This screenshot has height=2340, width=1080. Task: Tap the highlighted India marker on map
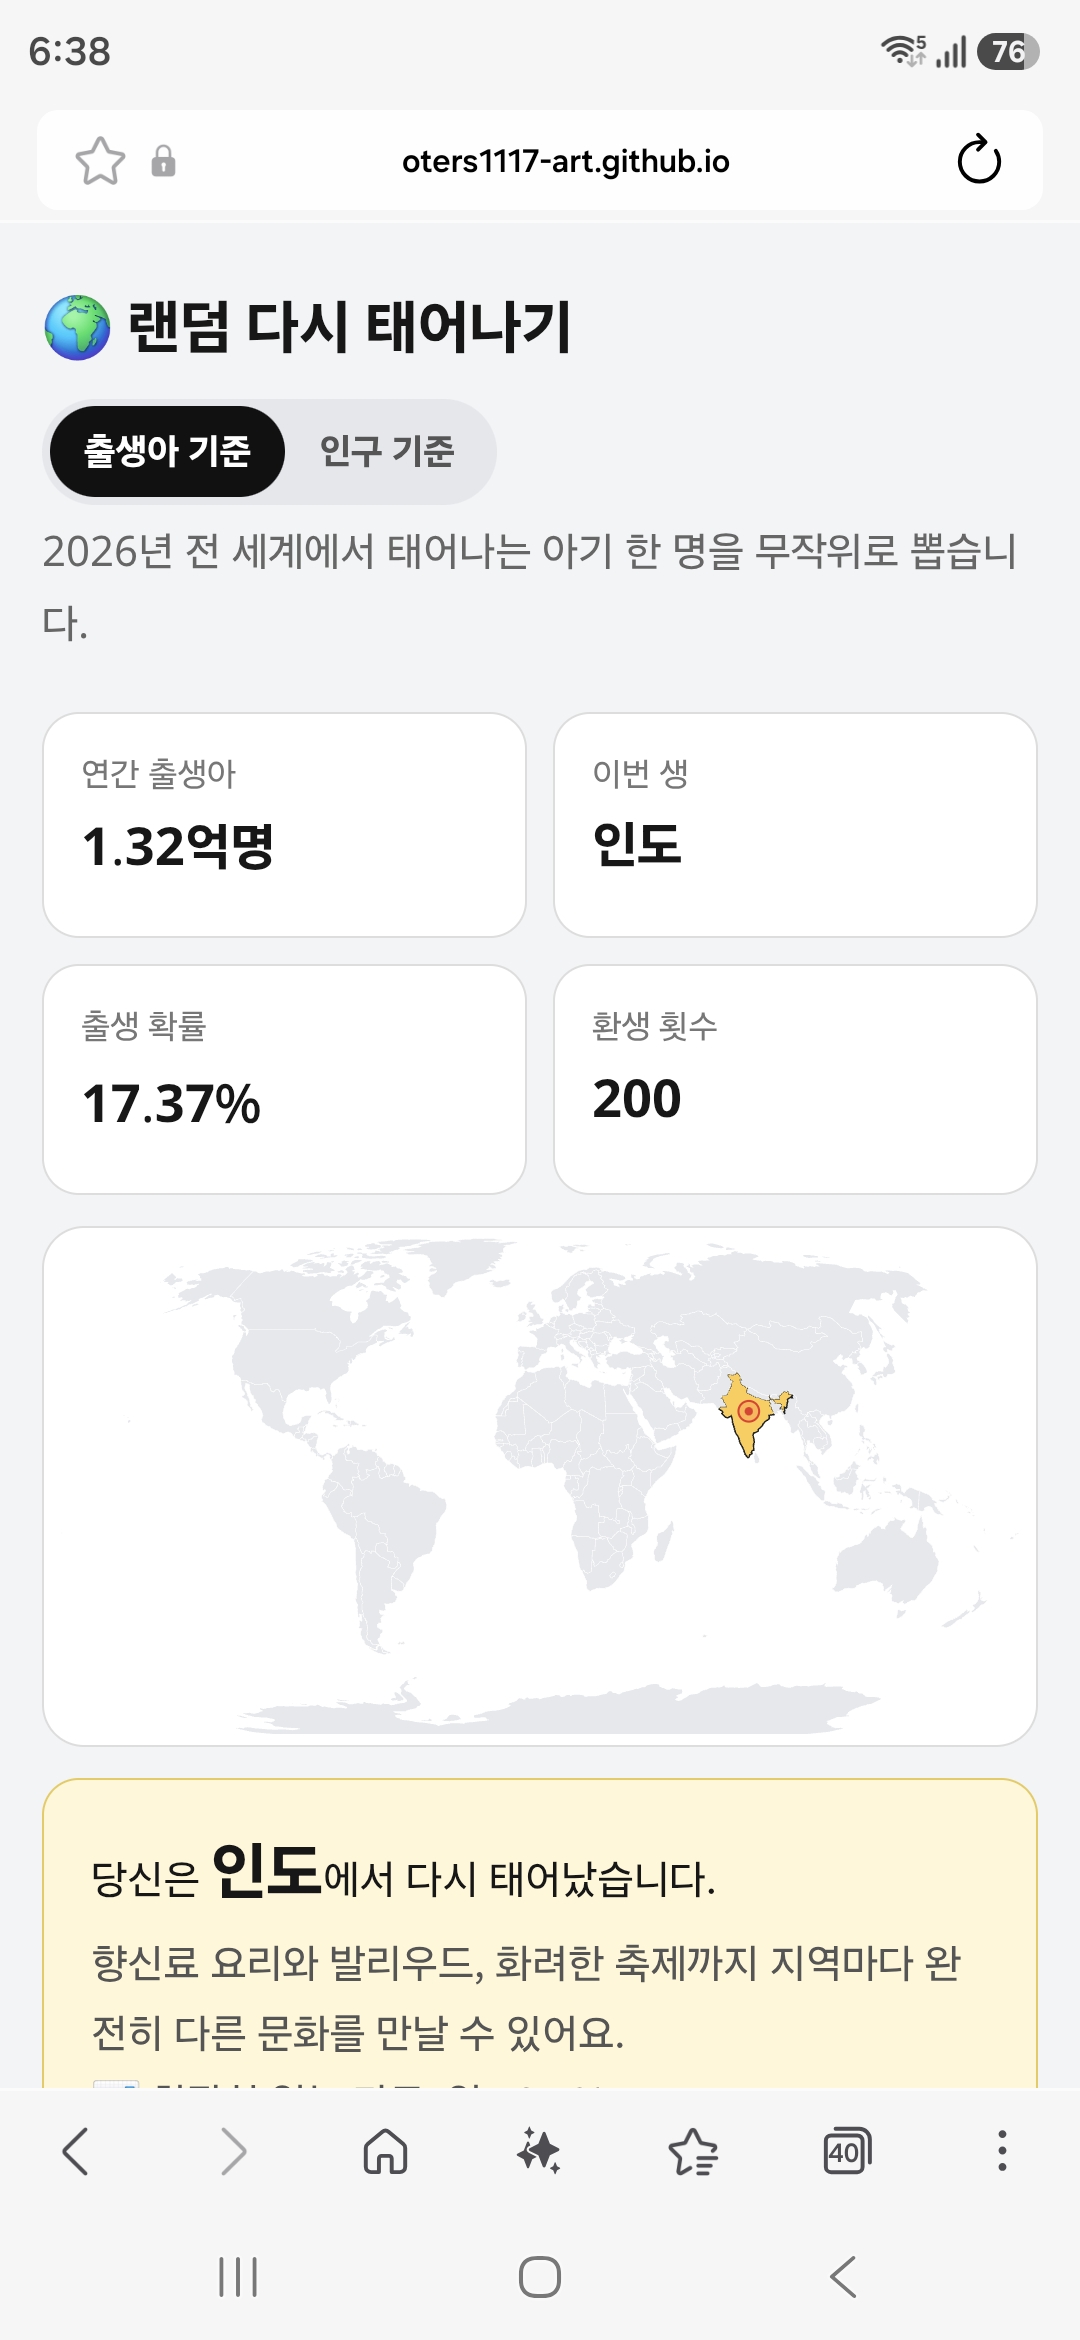point(748,1411)
